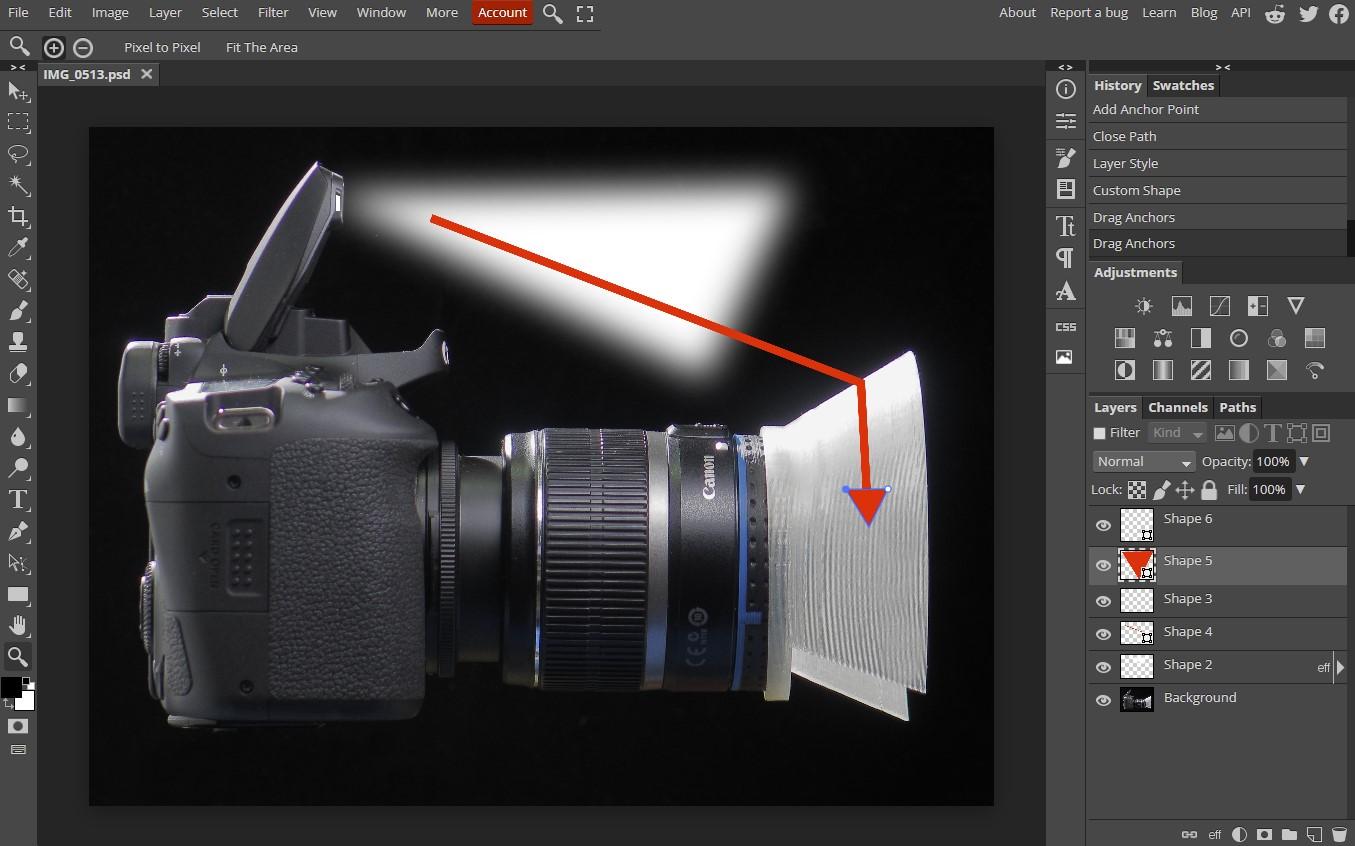The height and width of the screenshot is (846, 1355).
Task: Select the Move tool
Action: (18, 91)
